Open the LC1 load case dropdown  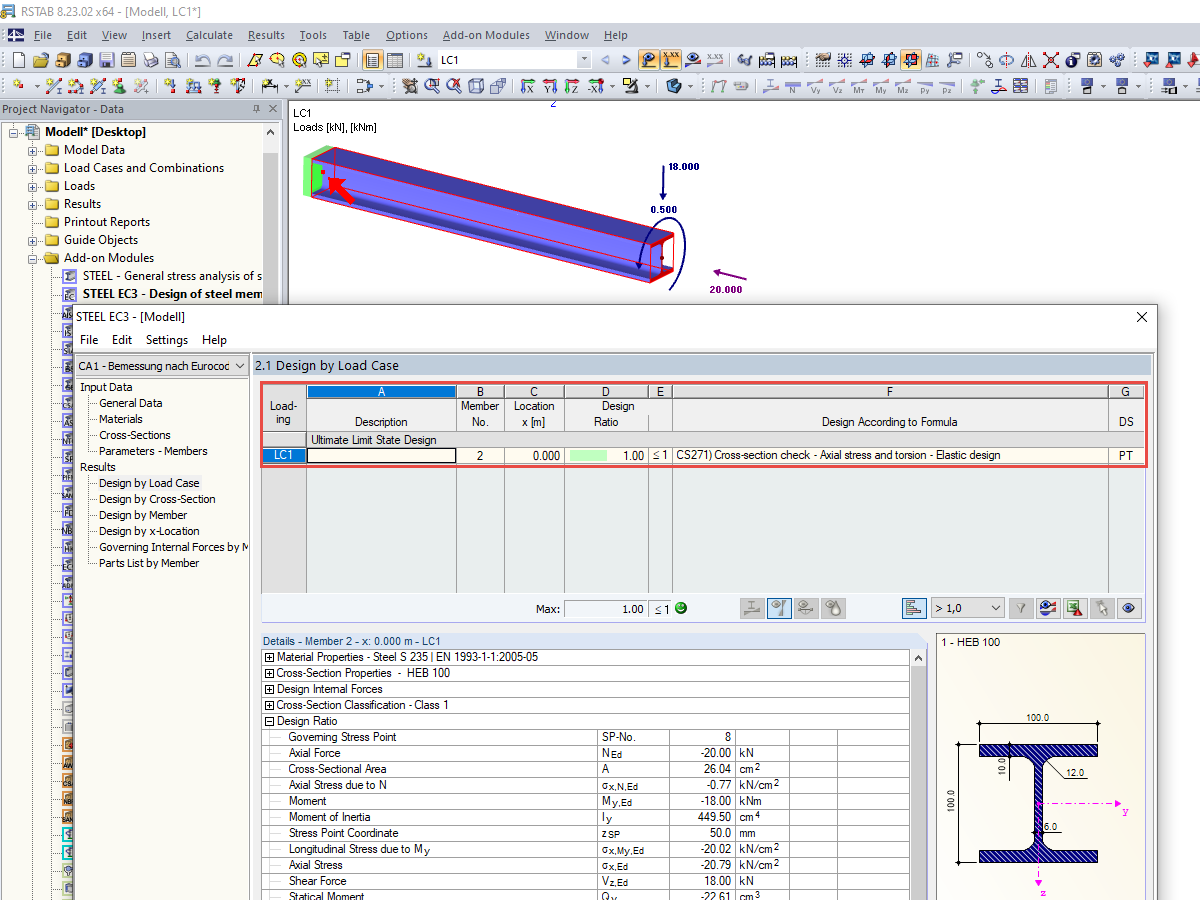coord(583,59)
